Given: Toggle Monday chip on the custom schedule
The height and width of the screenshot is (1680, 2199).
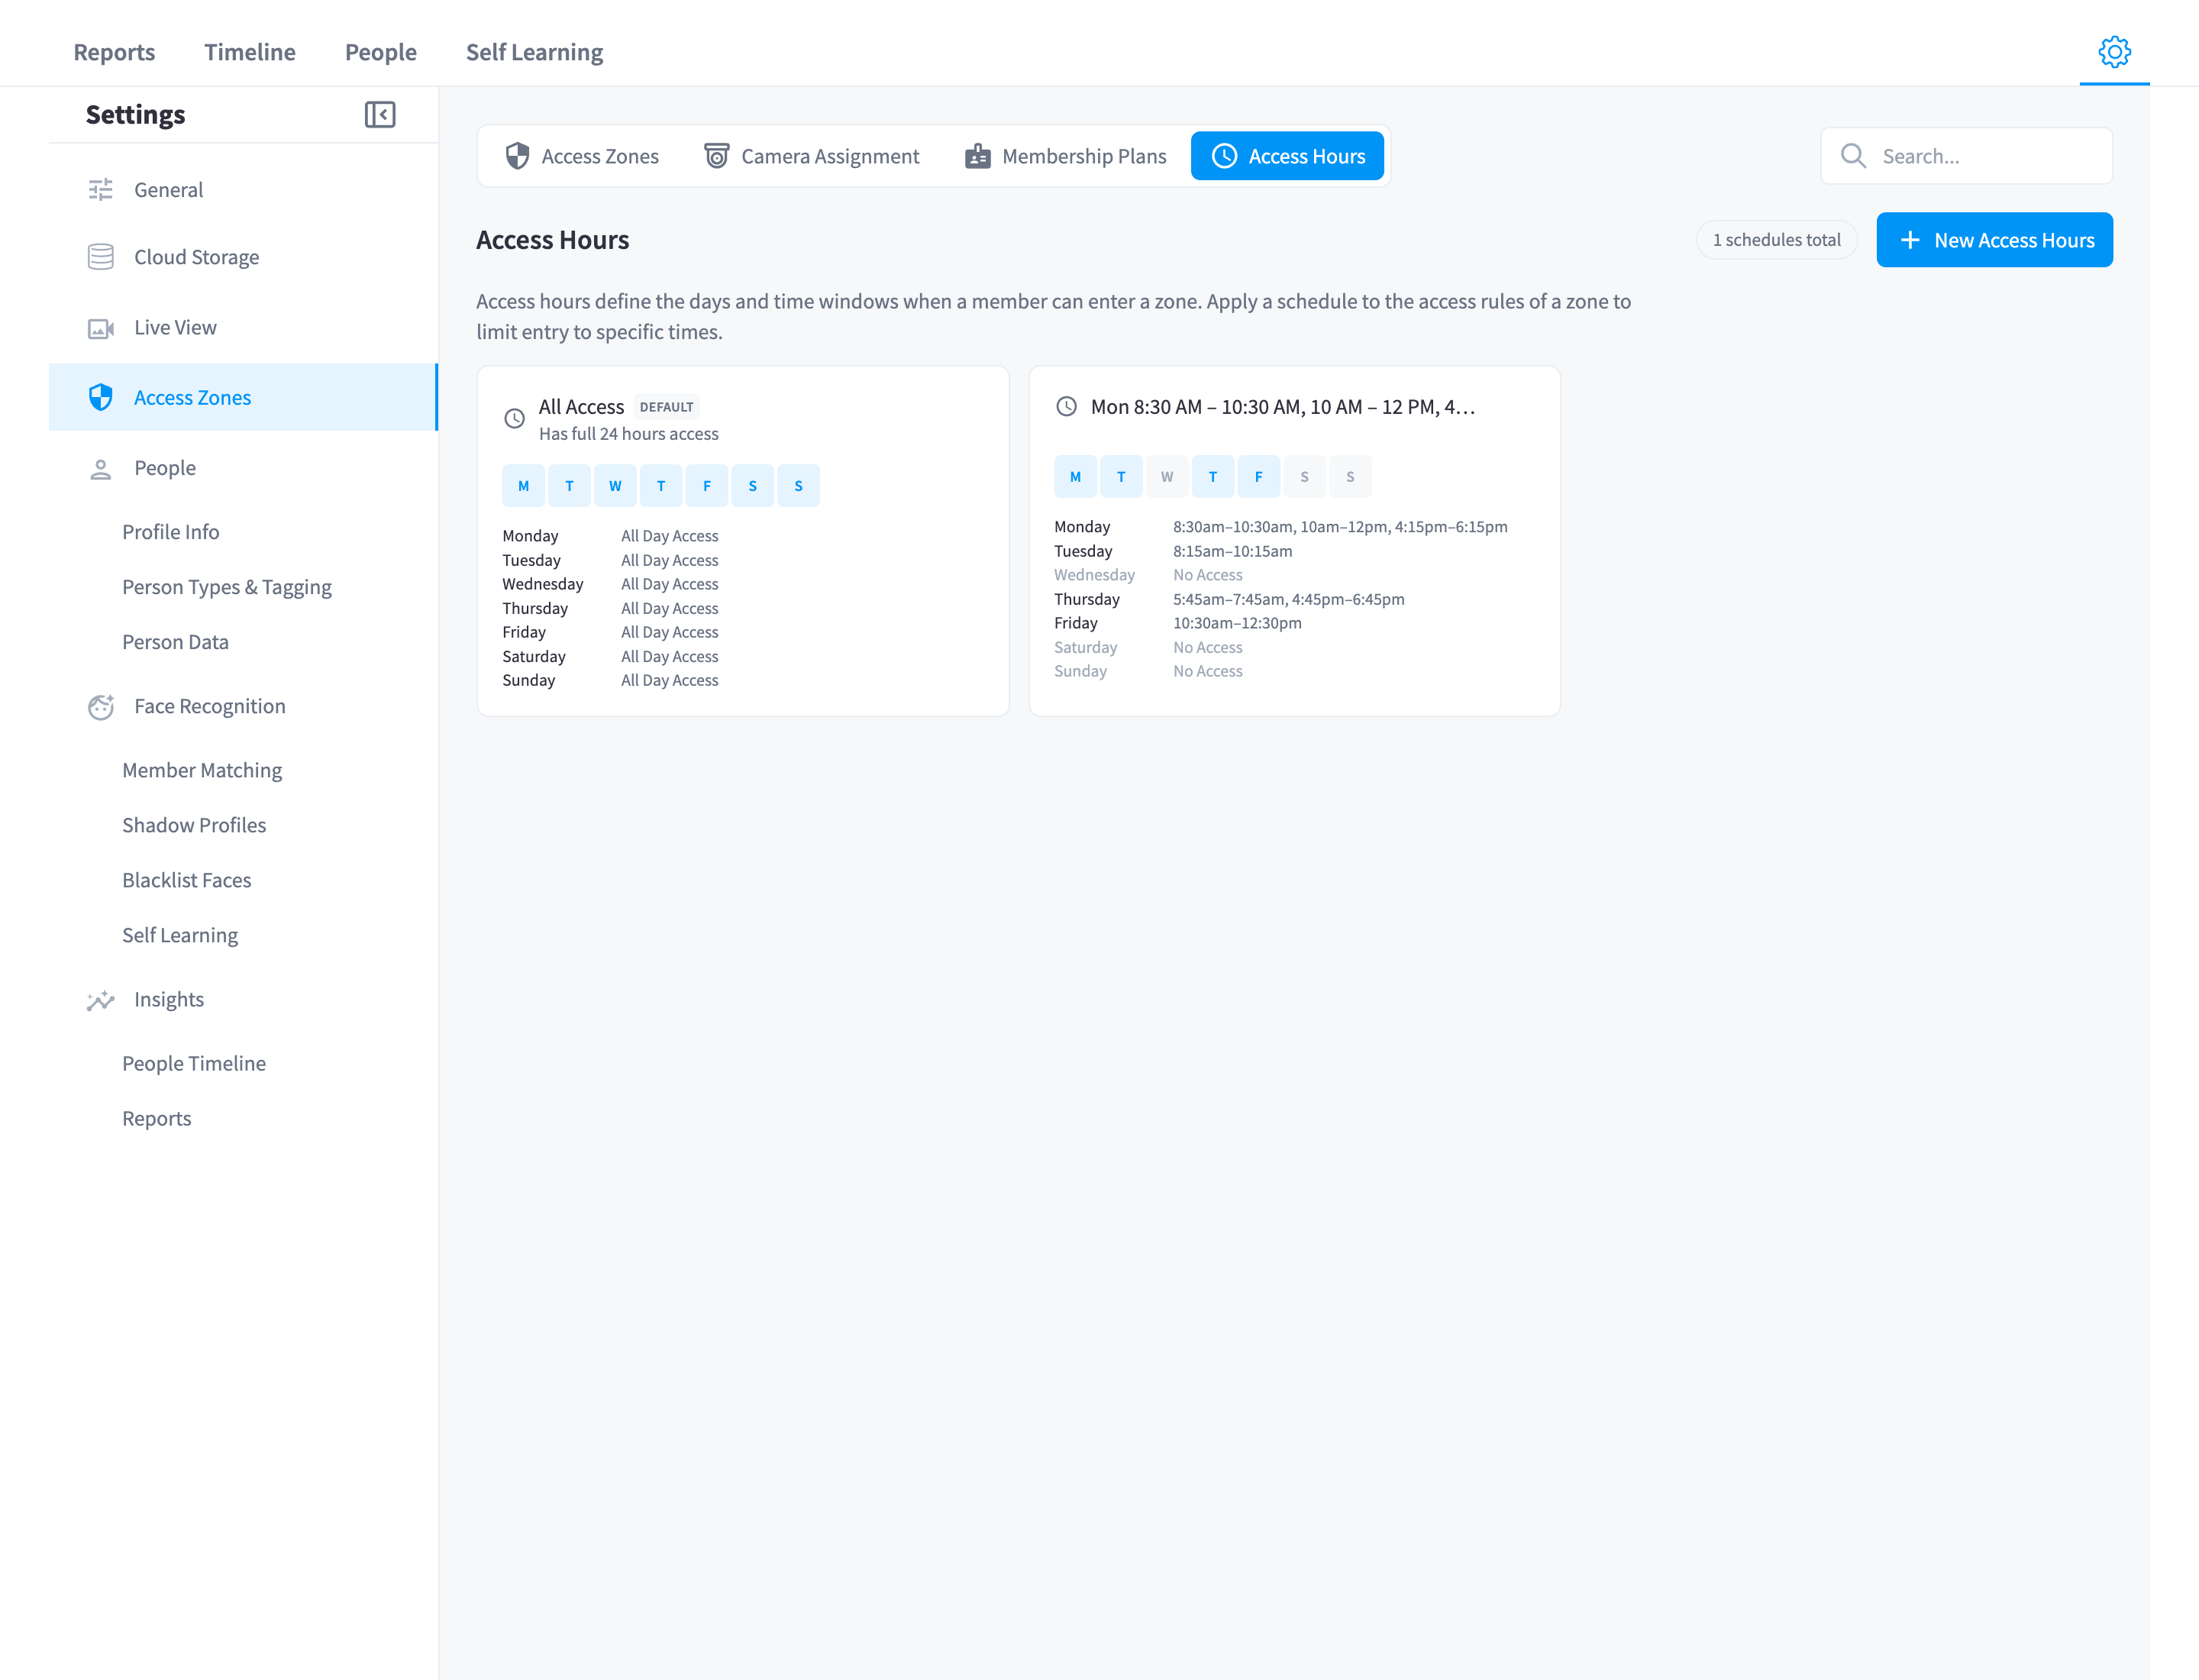Looking at the screenshot, I should click(x=1075, y=477).
